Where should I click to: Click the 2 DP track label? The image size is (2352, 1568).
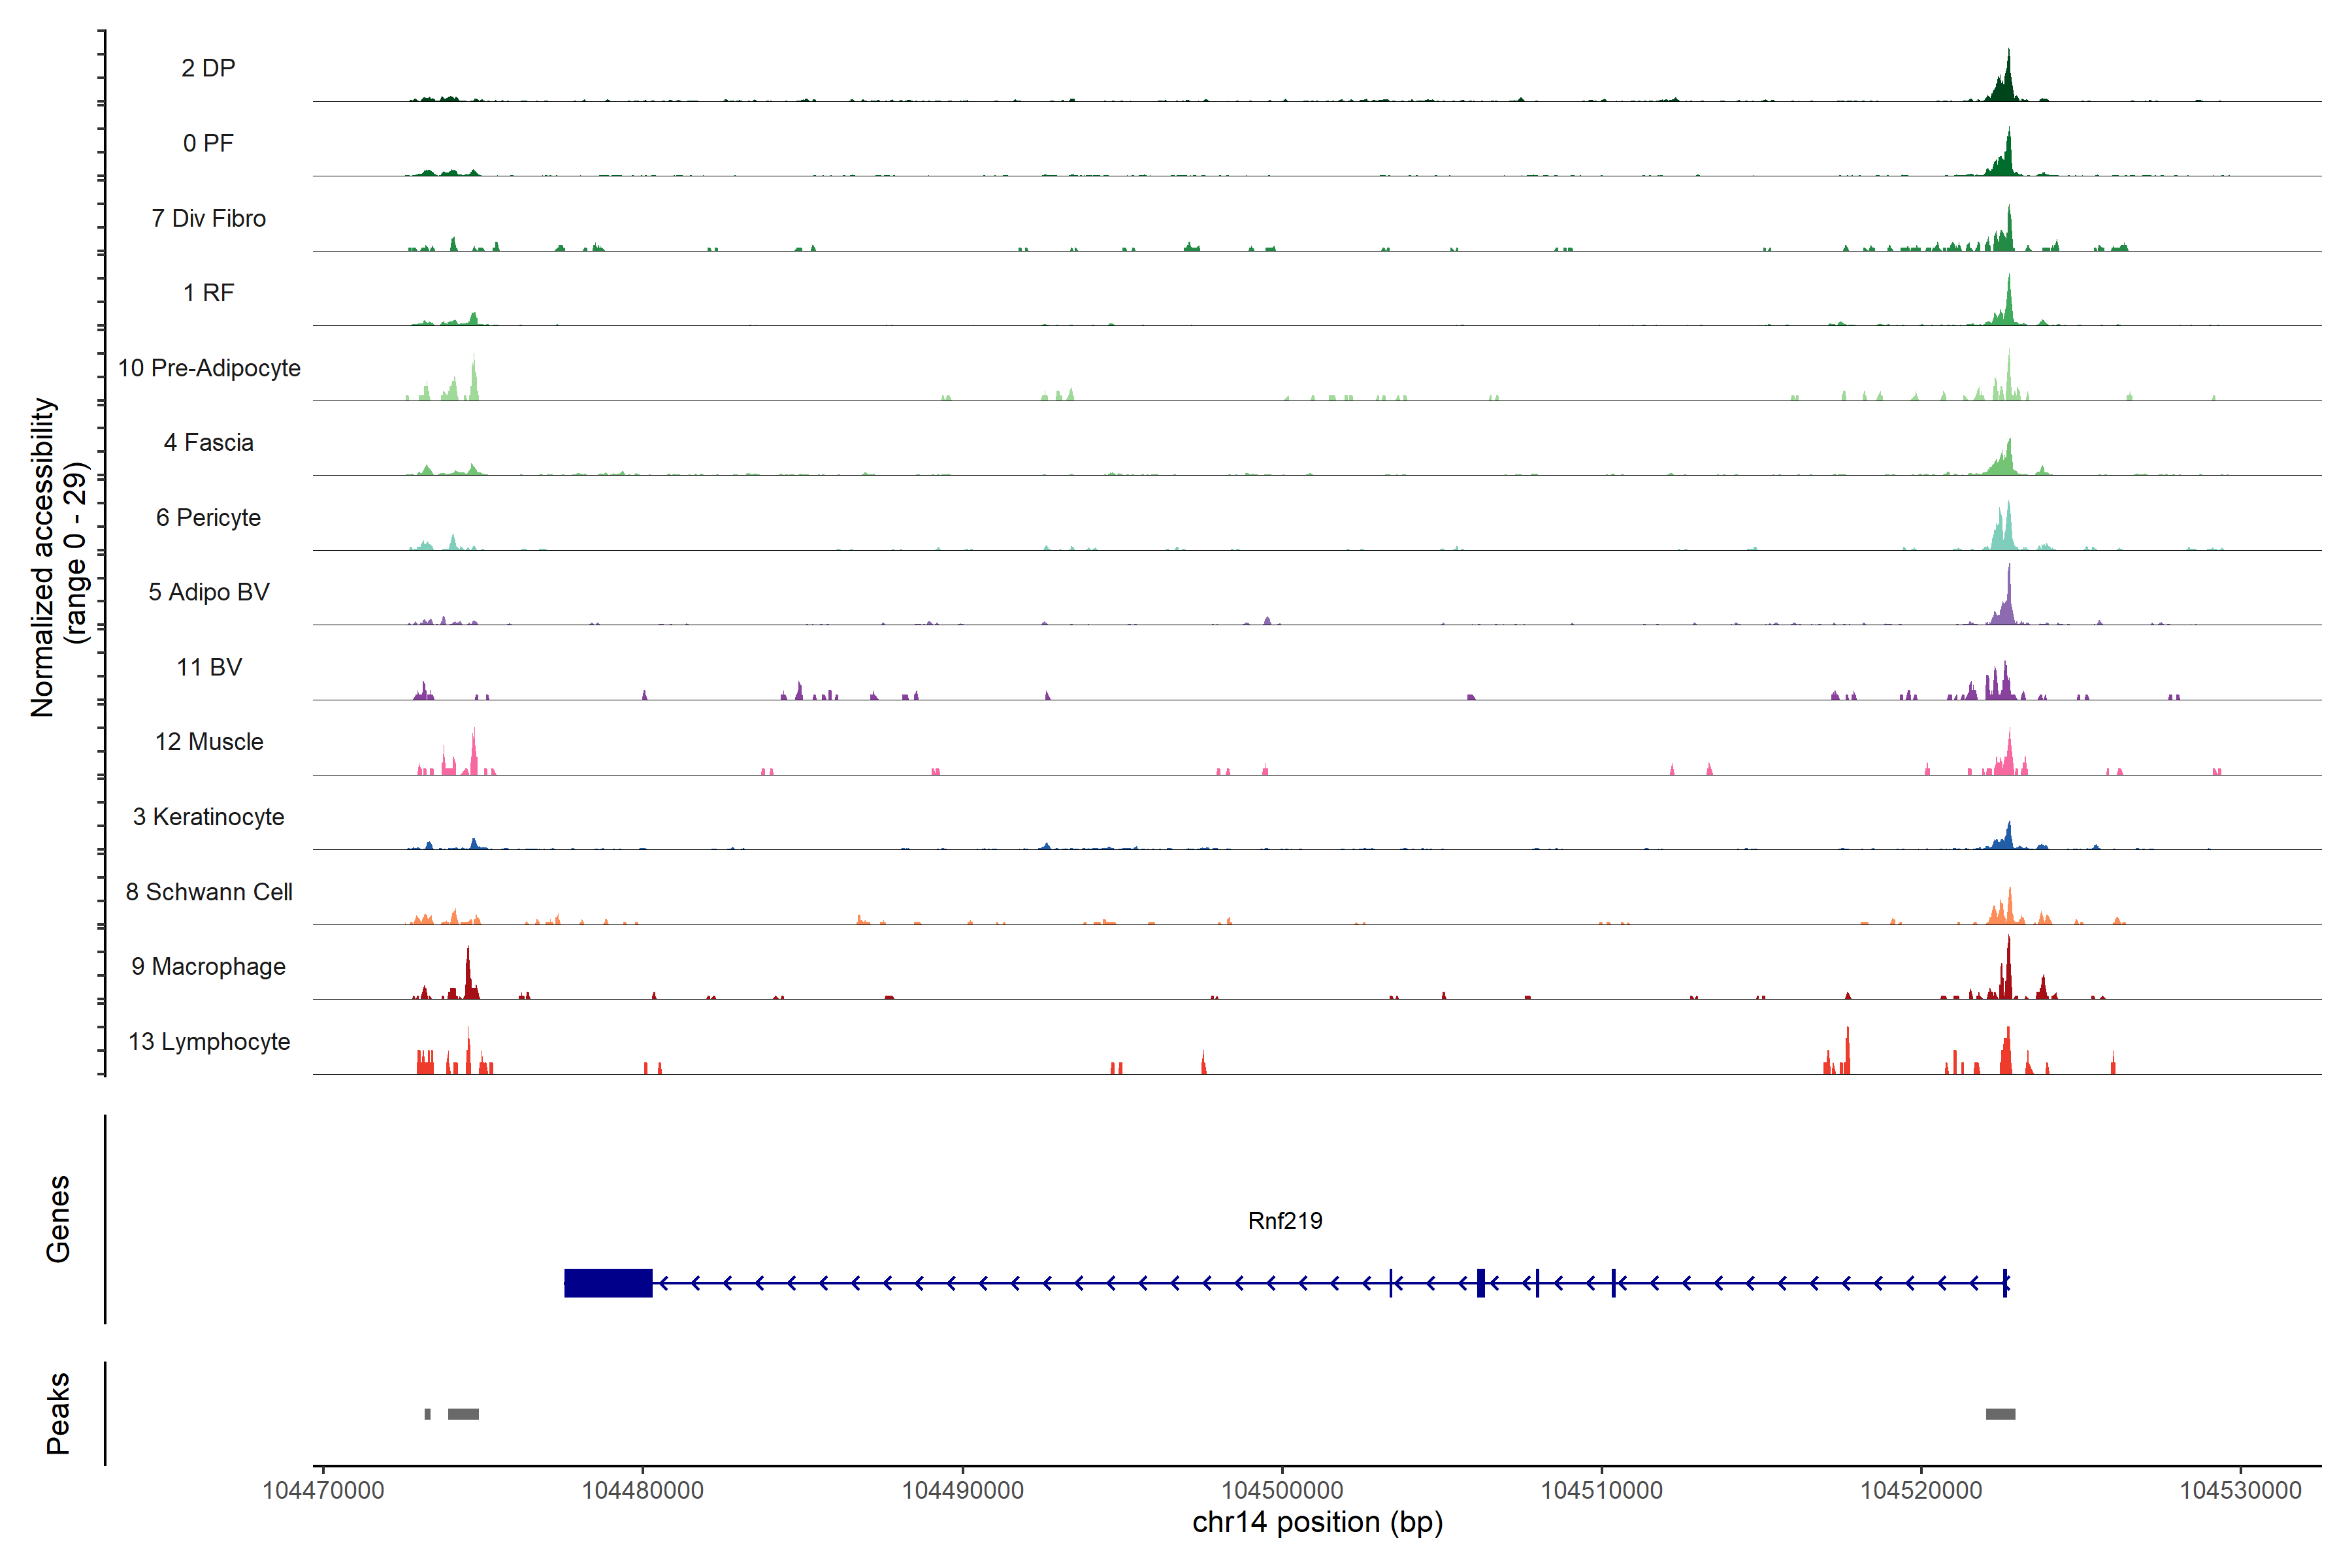coord(208,68)
